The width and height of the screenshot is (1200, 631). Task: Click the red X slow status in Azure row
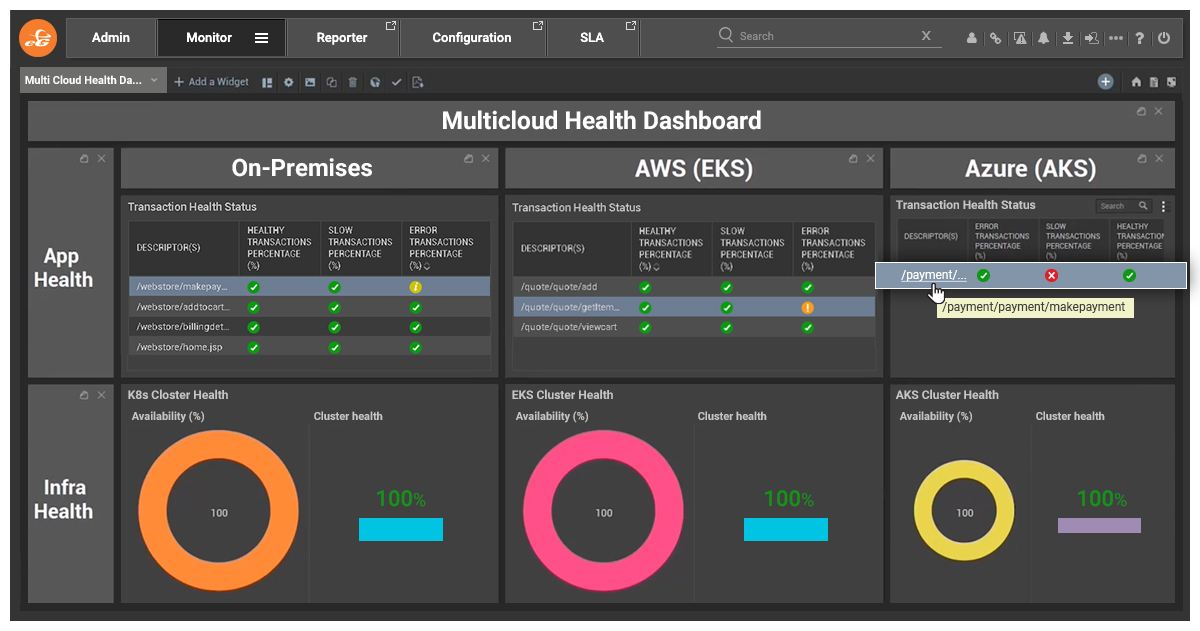(1051, 275)
